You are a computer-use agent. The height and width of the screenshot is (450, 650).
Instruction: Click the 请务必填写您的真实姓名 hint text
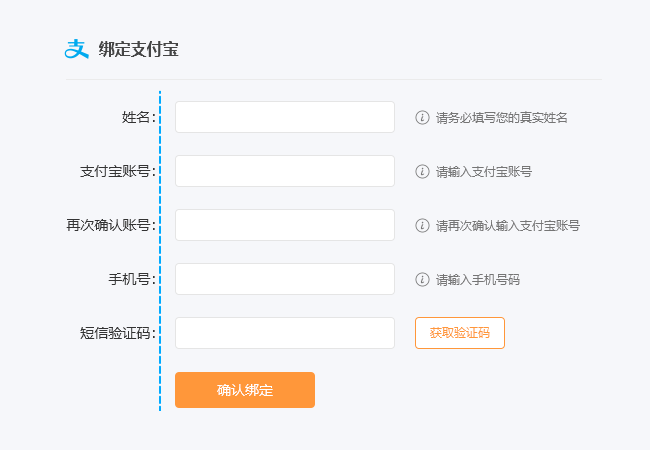(502, 118)
